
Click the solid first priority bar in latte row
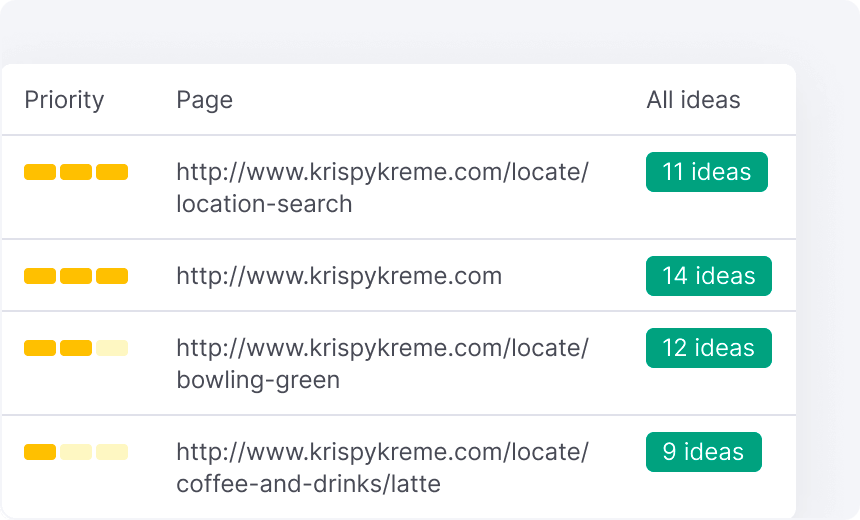pyautogui.click(x=40, y=452)
